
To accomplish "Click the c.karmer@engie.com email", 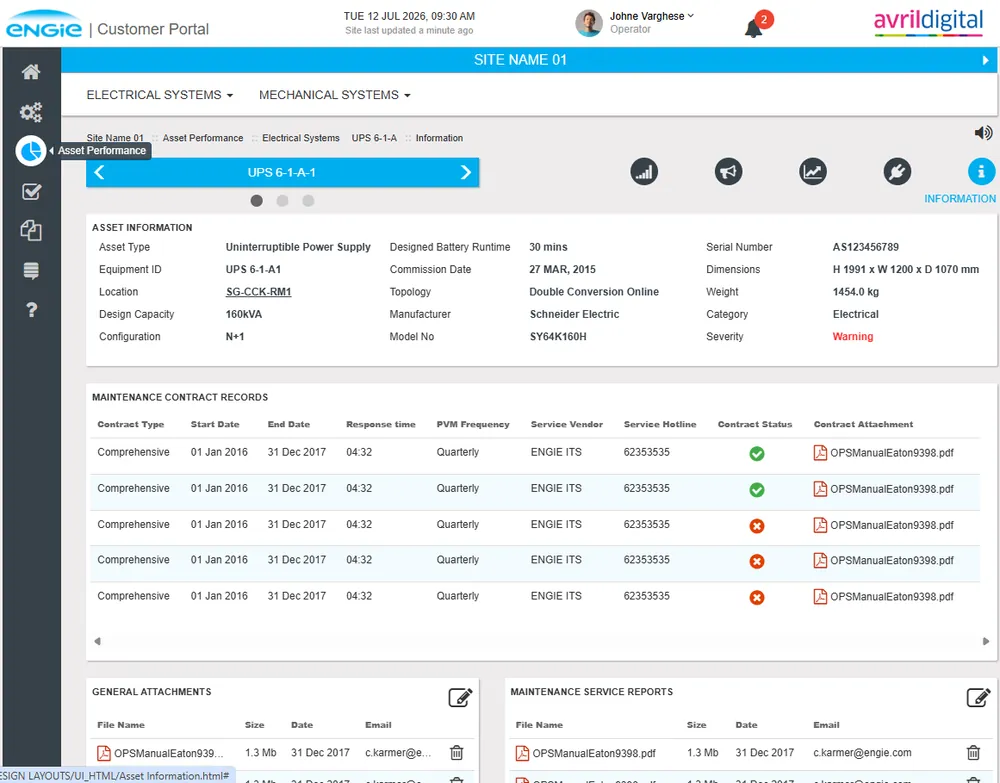I will (862, 752).
